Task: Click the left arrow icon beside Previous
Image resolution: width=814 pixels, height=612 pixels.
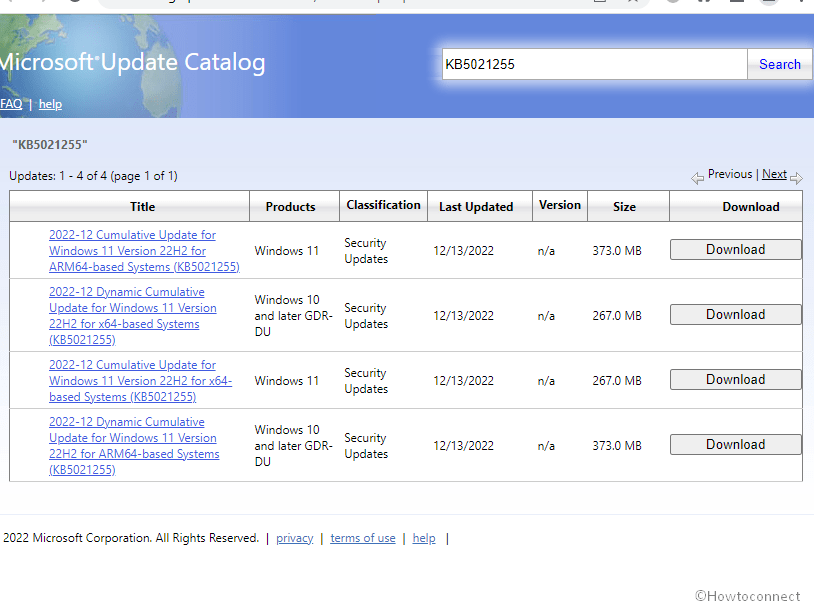Action: point(697,178)
